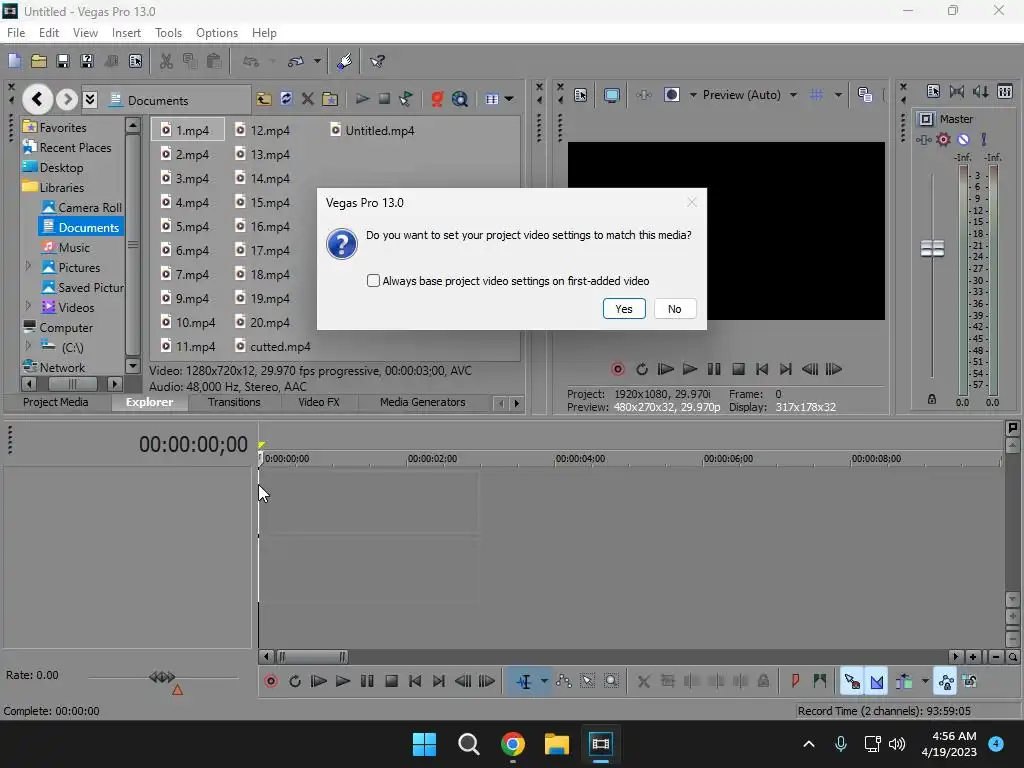Start preview of selected Explorer file
The image size is (1024, 768).
click(362, 99)
